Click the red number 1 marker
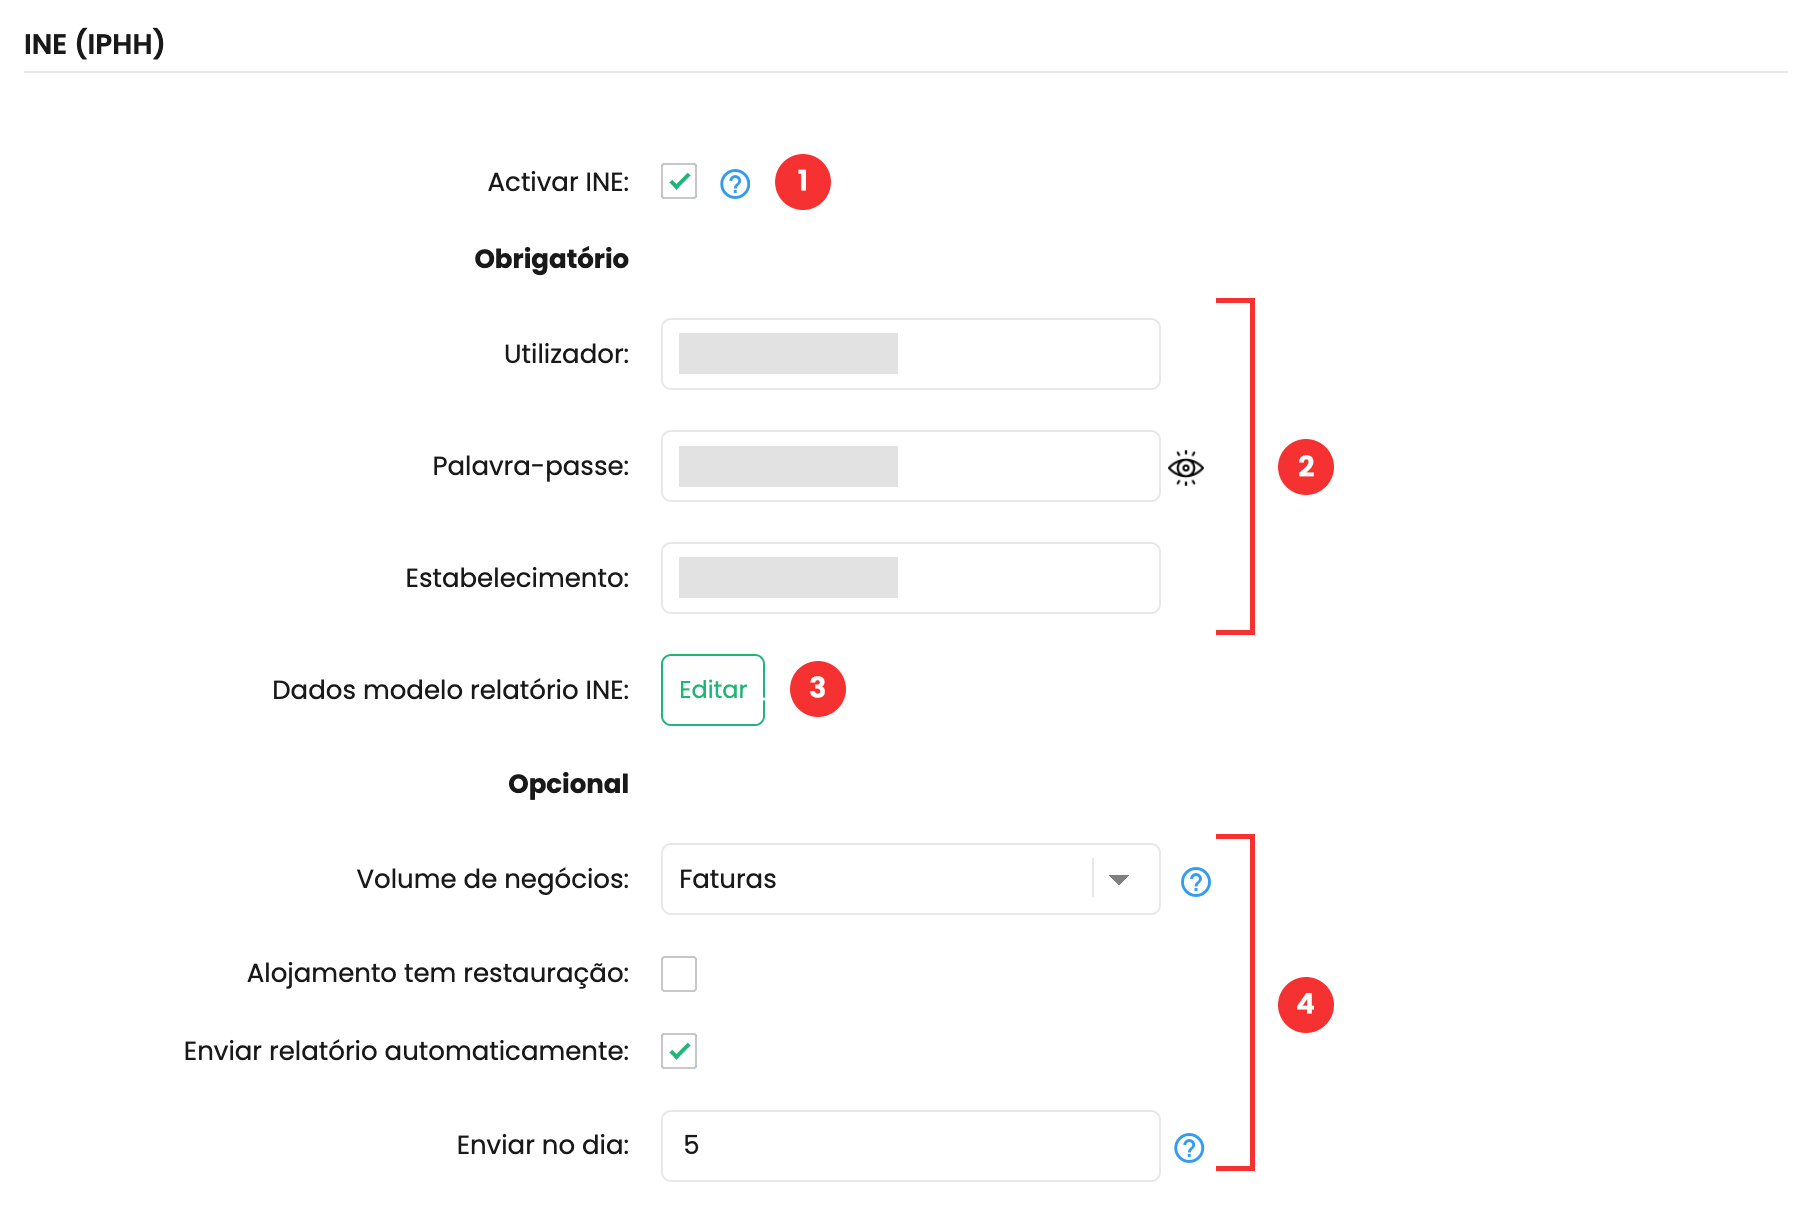1816x1230 pixels. click(803, 182)
